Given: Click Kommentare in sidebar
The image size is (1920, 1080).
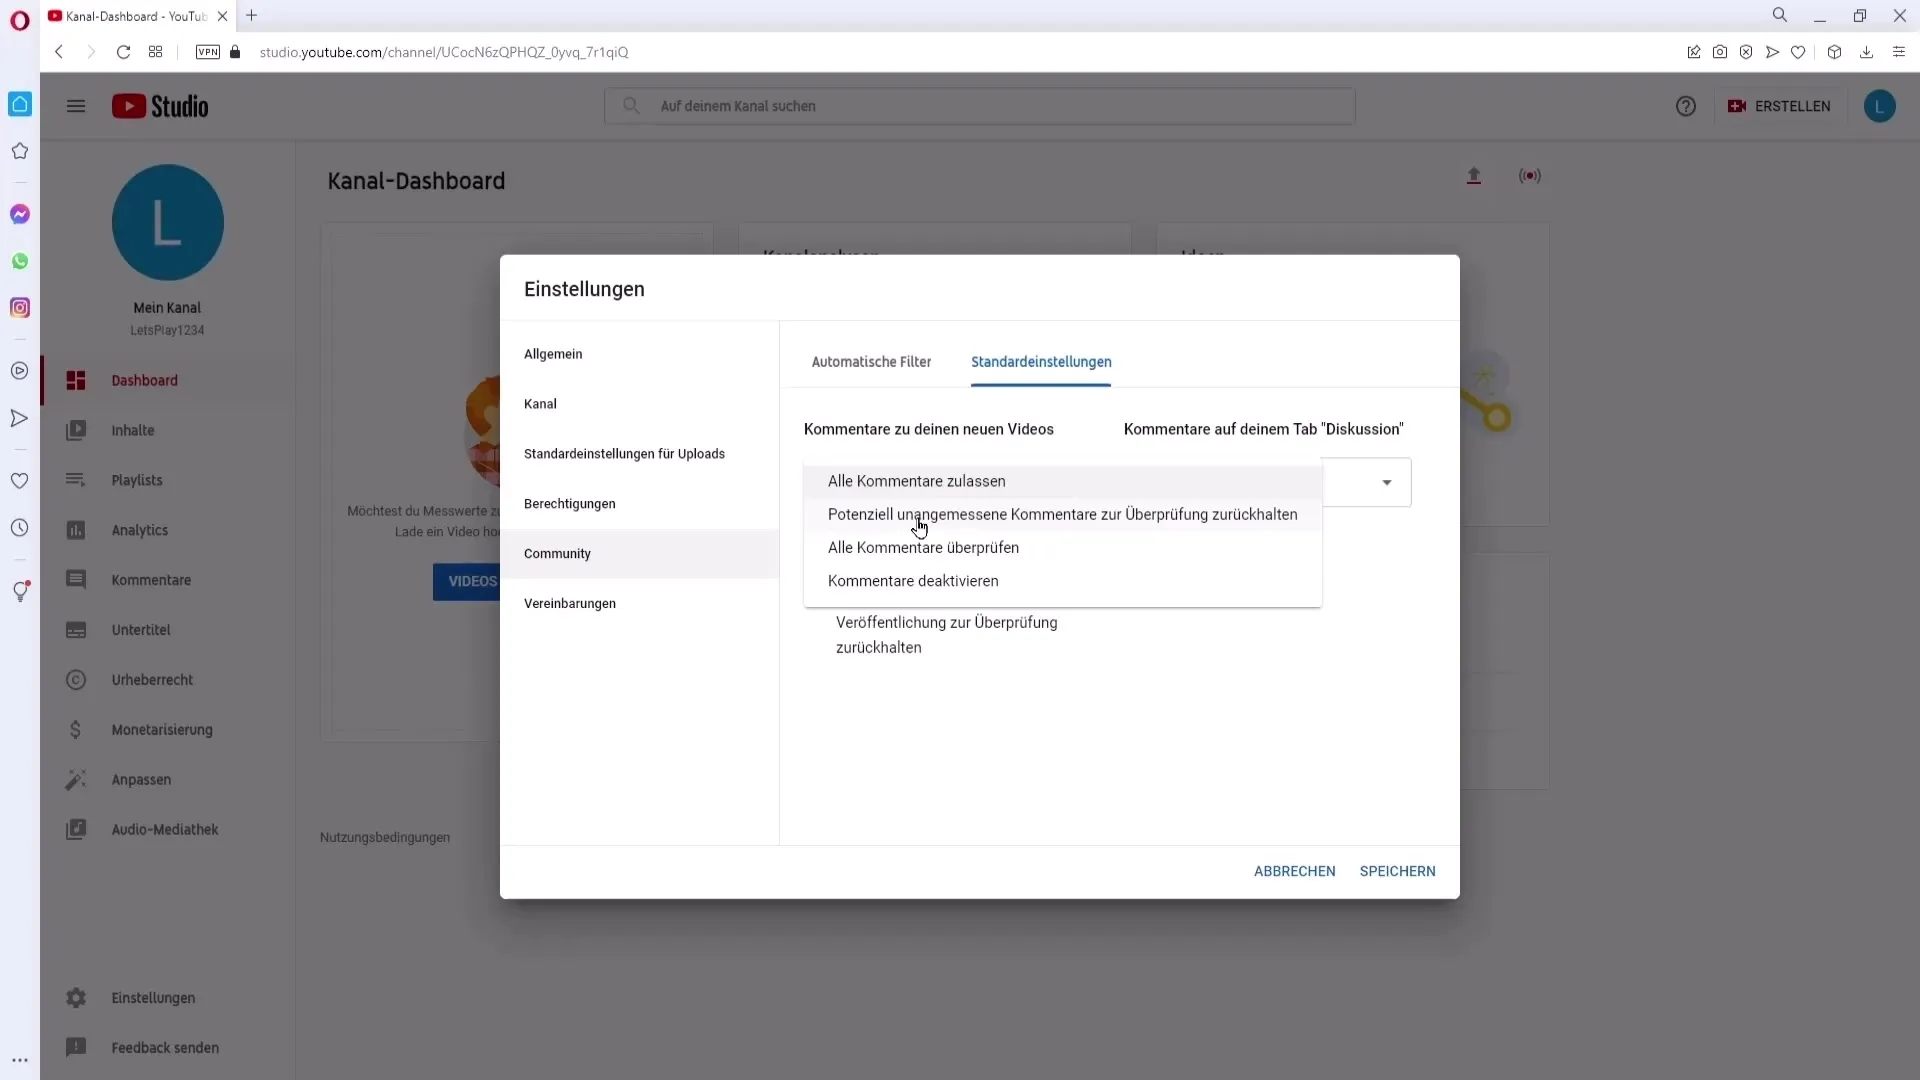Looking at the screenshot, I should 150,579.
